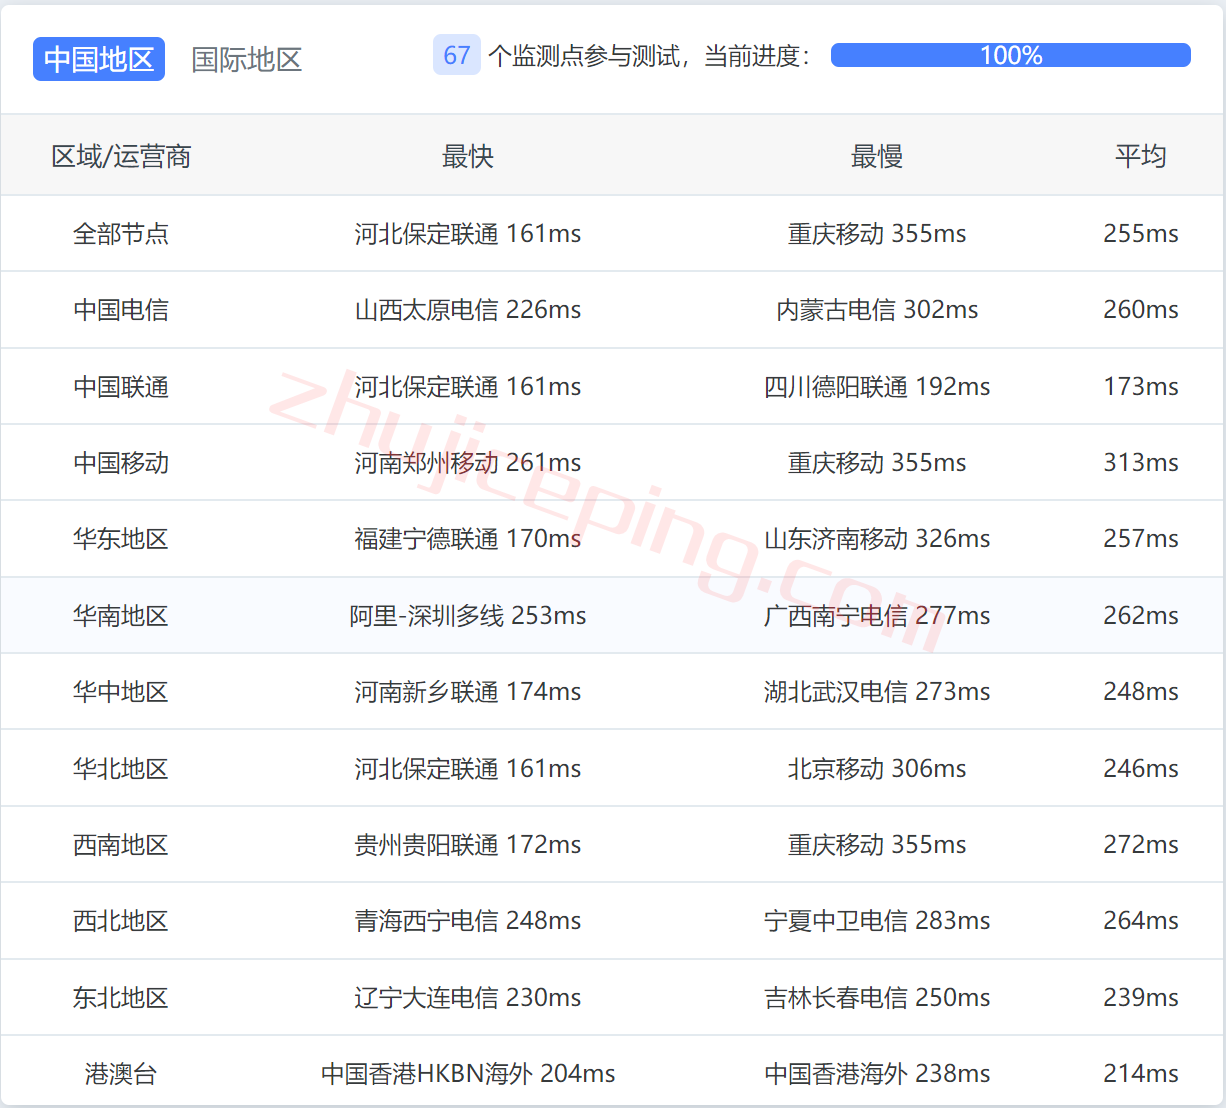Select 重庆移动 355ms slowest result
The image size is (1226, 1108).
(x=876, y=233)
